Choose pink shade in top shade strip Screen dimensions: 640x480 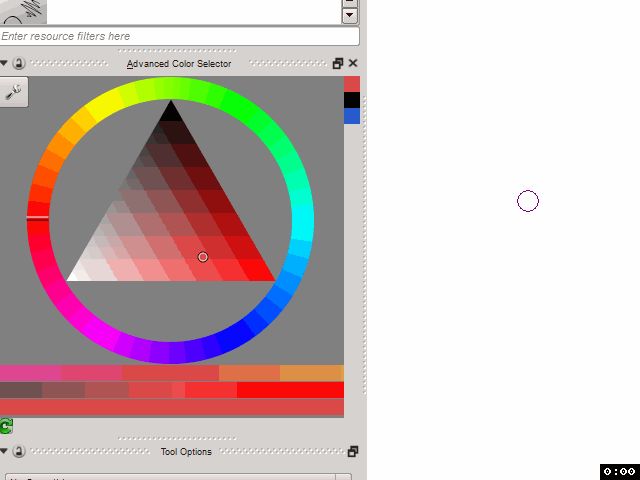click(31, 373)
